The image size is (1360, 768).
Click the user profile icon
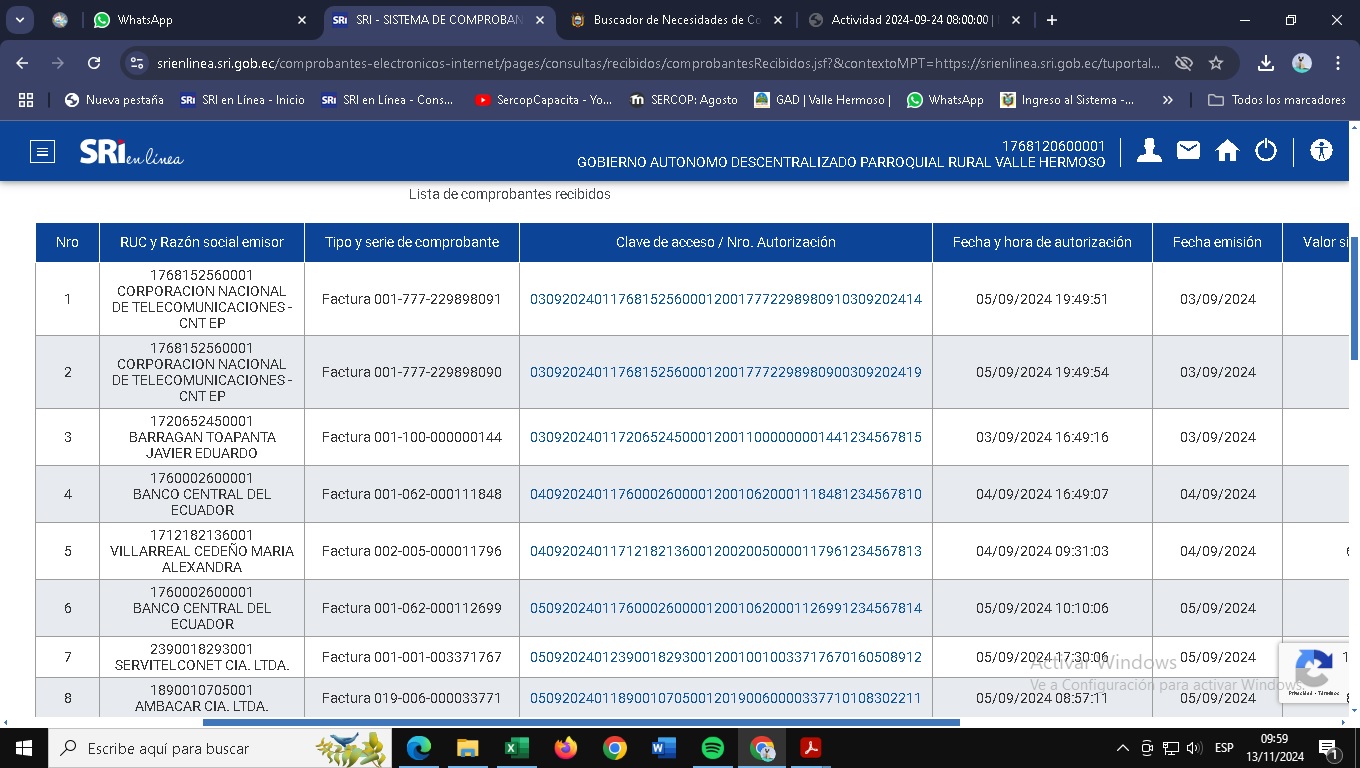click(1149, 151)
